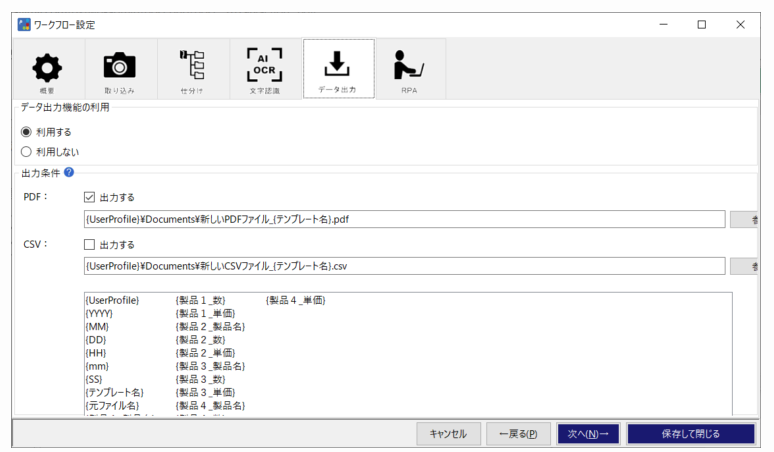Open the 仕分け tree sorting tab

pos(192,69)
